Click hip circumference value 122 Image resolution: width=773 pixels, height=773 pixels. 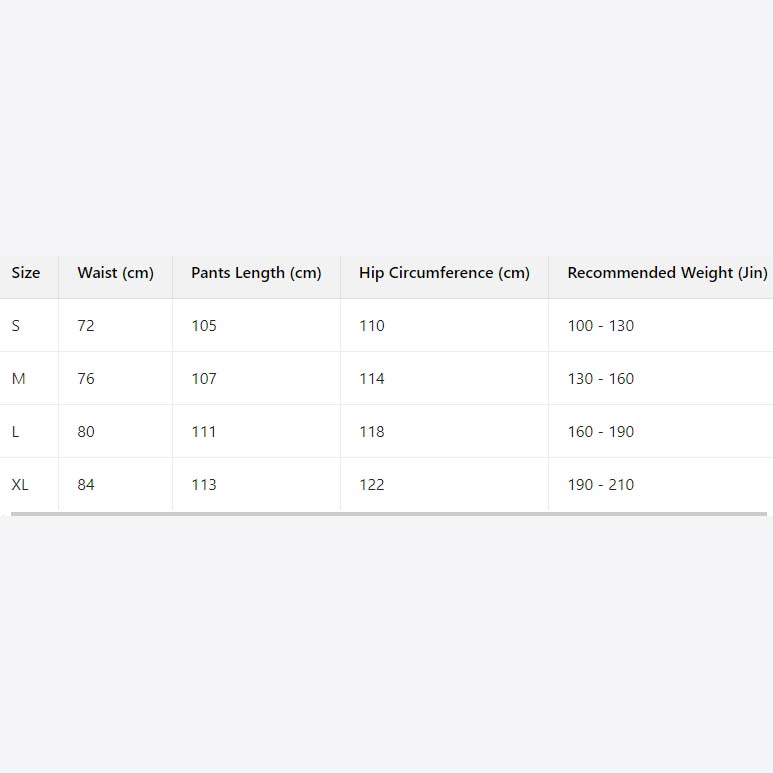[372, 485]
